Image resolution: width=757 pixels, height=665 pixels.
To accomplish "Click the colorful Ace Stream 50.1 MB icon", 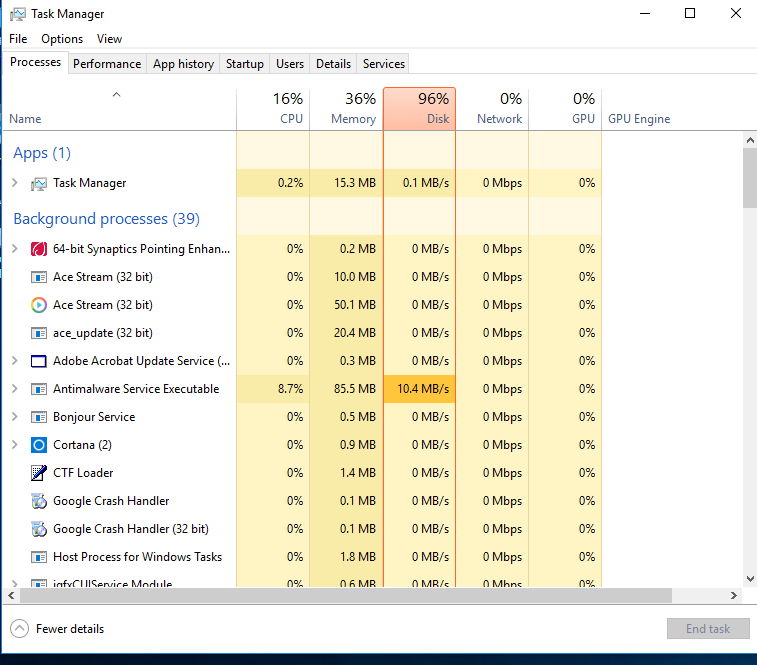I will (39, 305).
